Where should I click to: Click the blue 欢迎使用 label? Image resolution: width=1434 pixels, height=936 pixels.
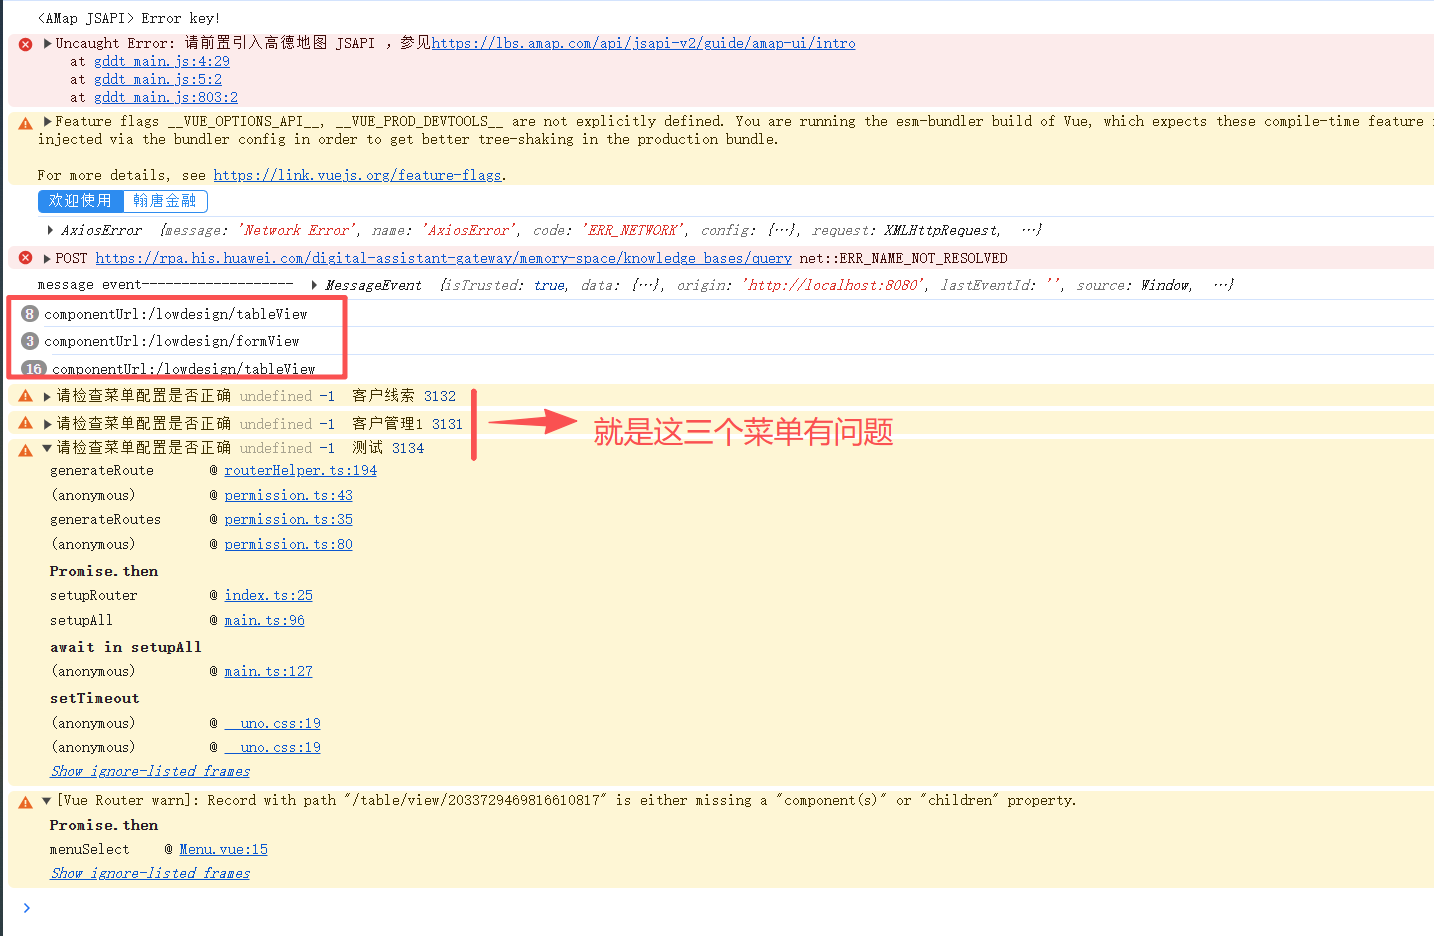[x=80, y=201]
